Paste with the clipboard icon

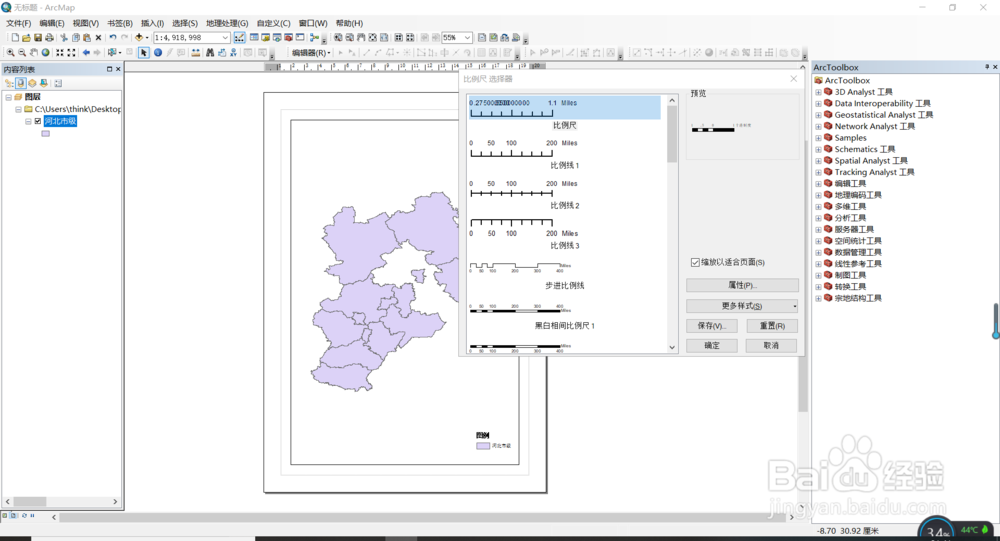(87, 38)
